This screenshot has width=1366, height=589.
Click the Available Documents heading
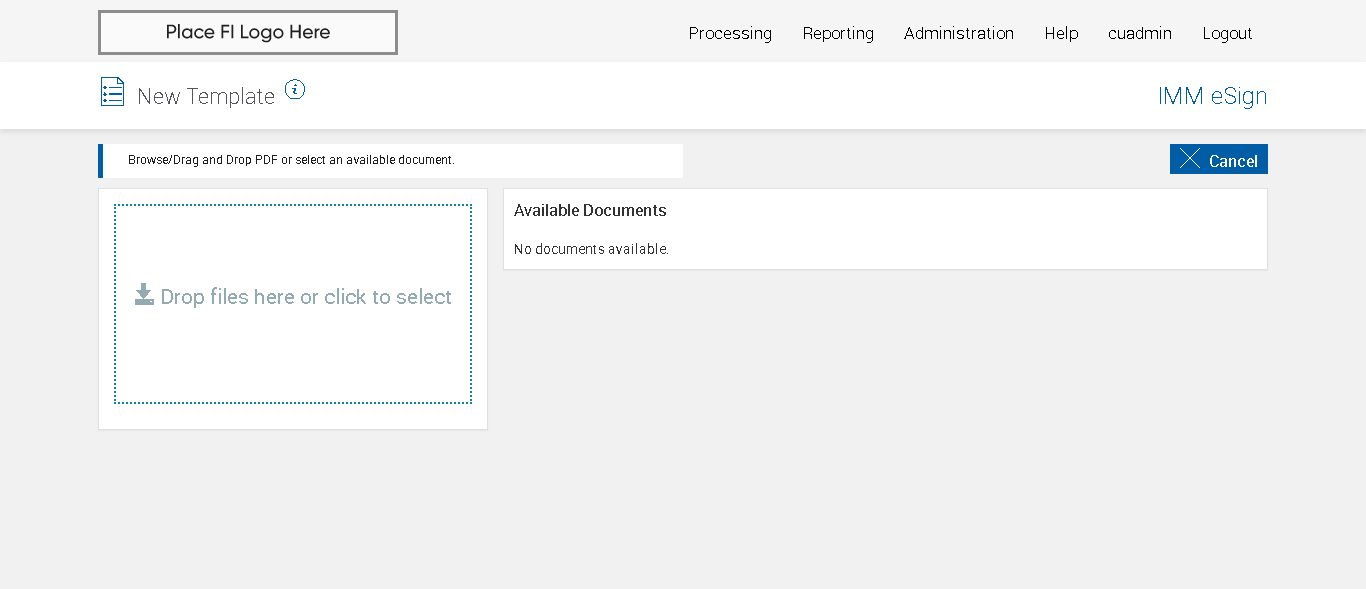click(590, 211)
